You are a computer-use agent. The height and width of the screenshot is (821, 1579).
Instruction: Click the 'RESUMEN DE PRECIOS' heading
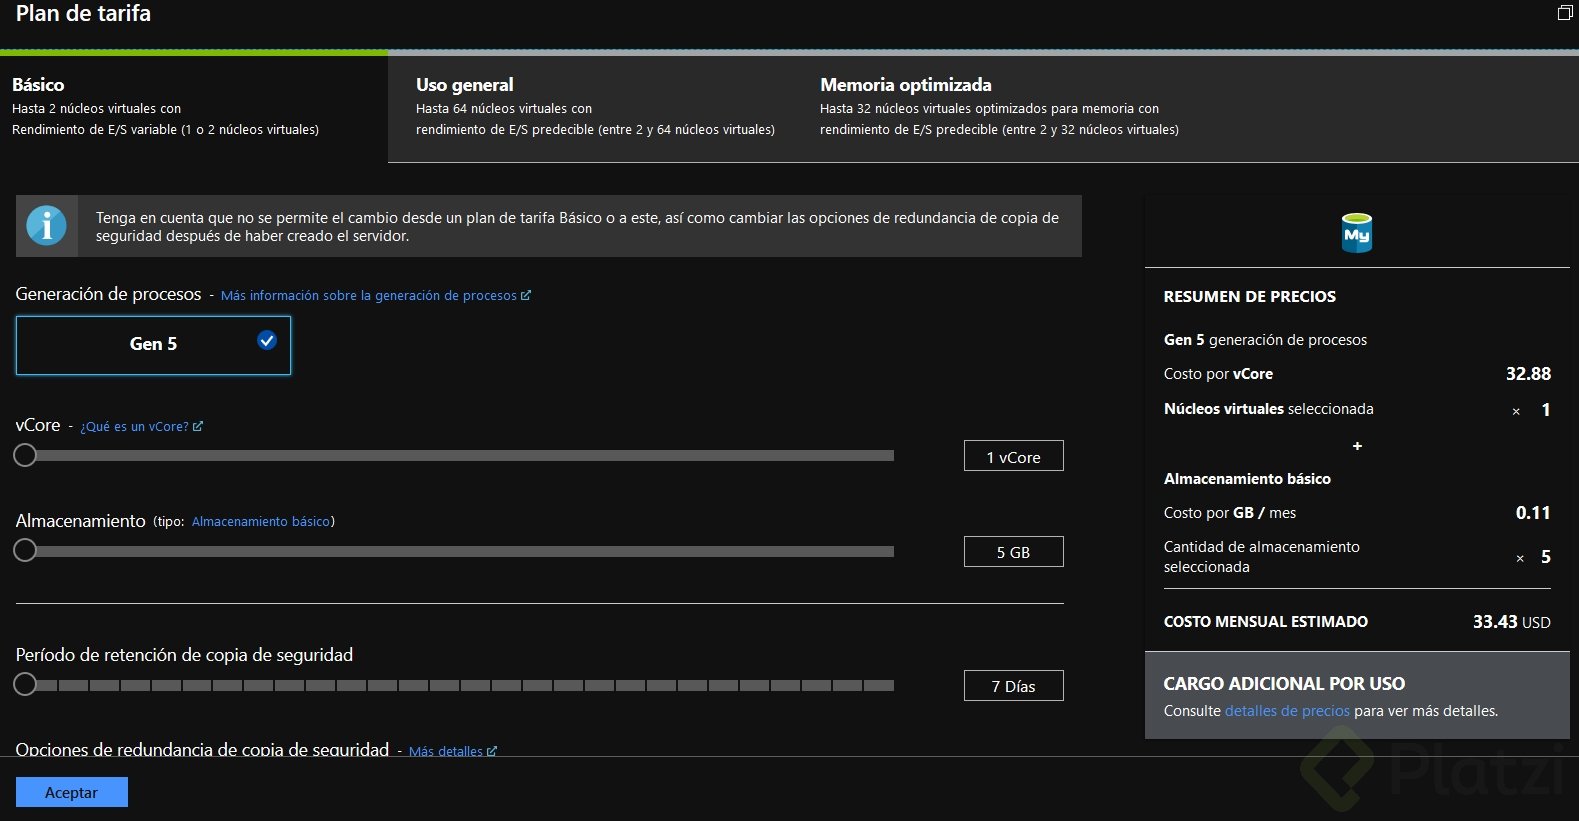1250,297
